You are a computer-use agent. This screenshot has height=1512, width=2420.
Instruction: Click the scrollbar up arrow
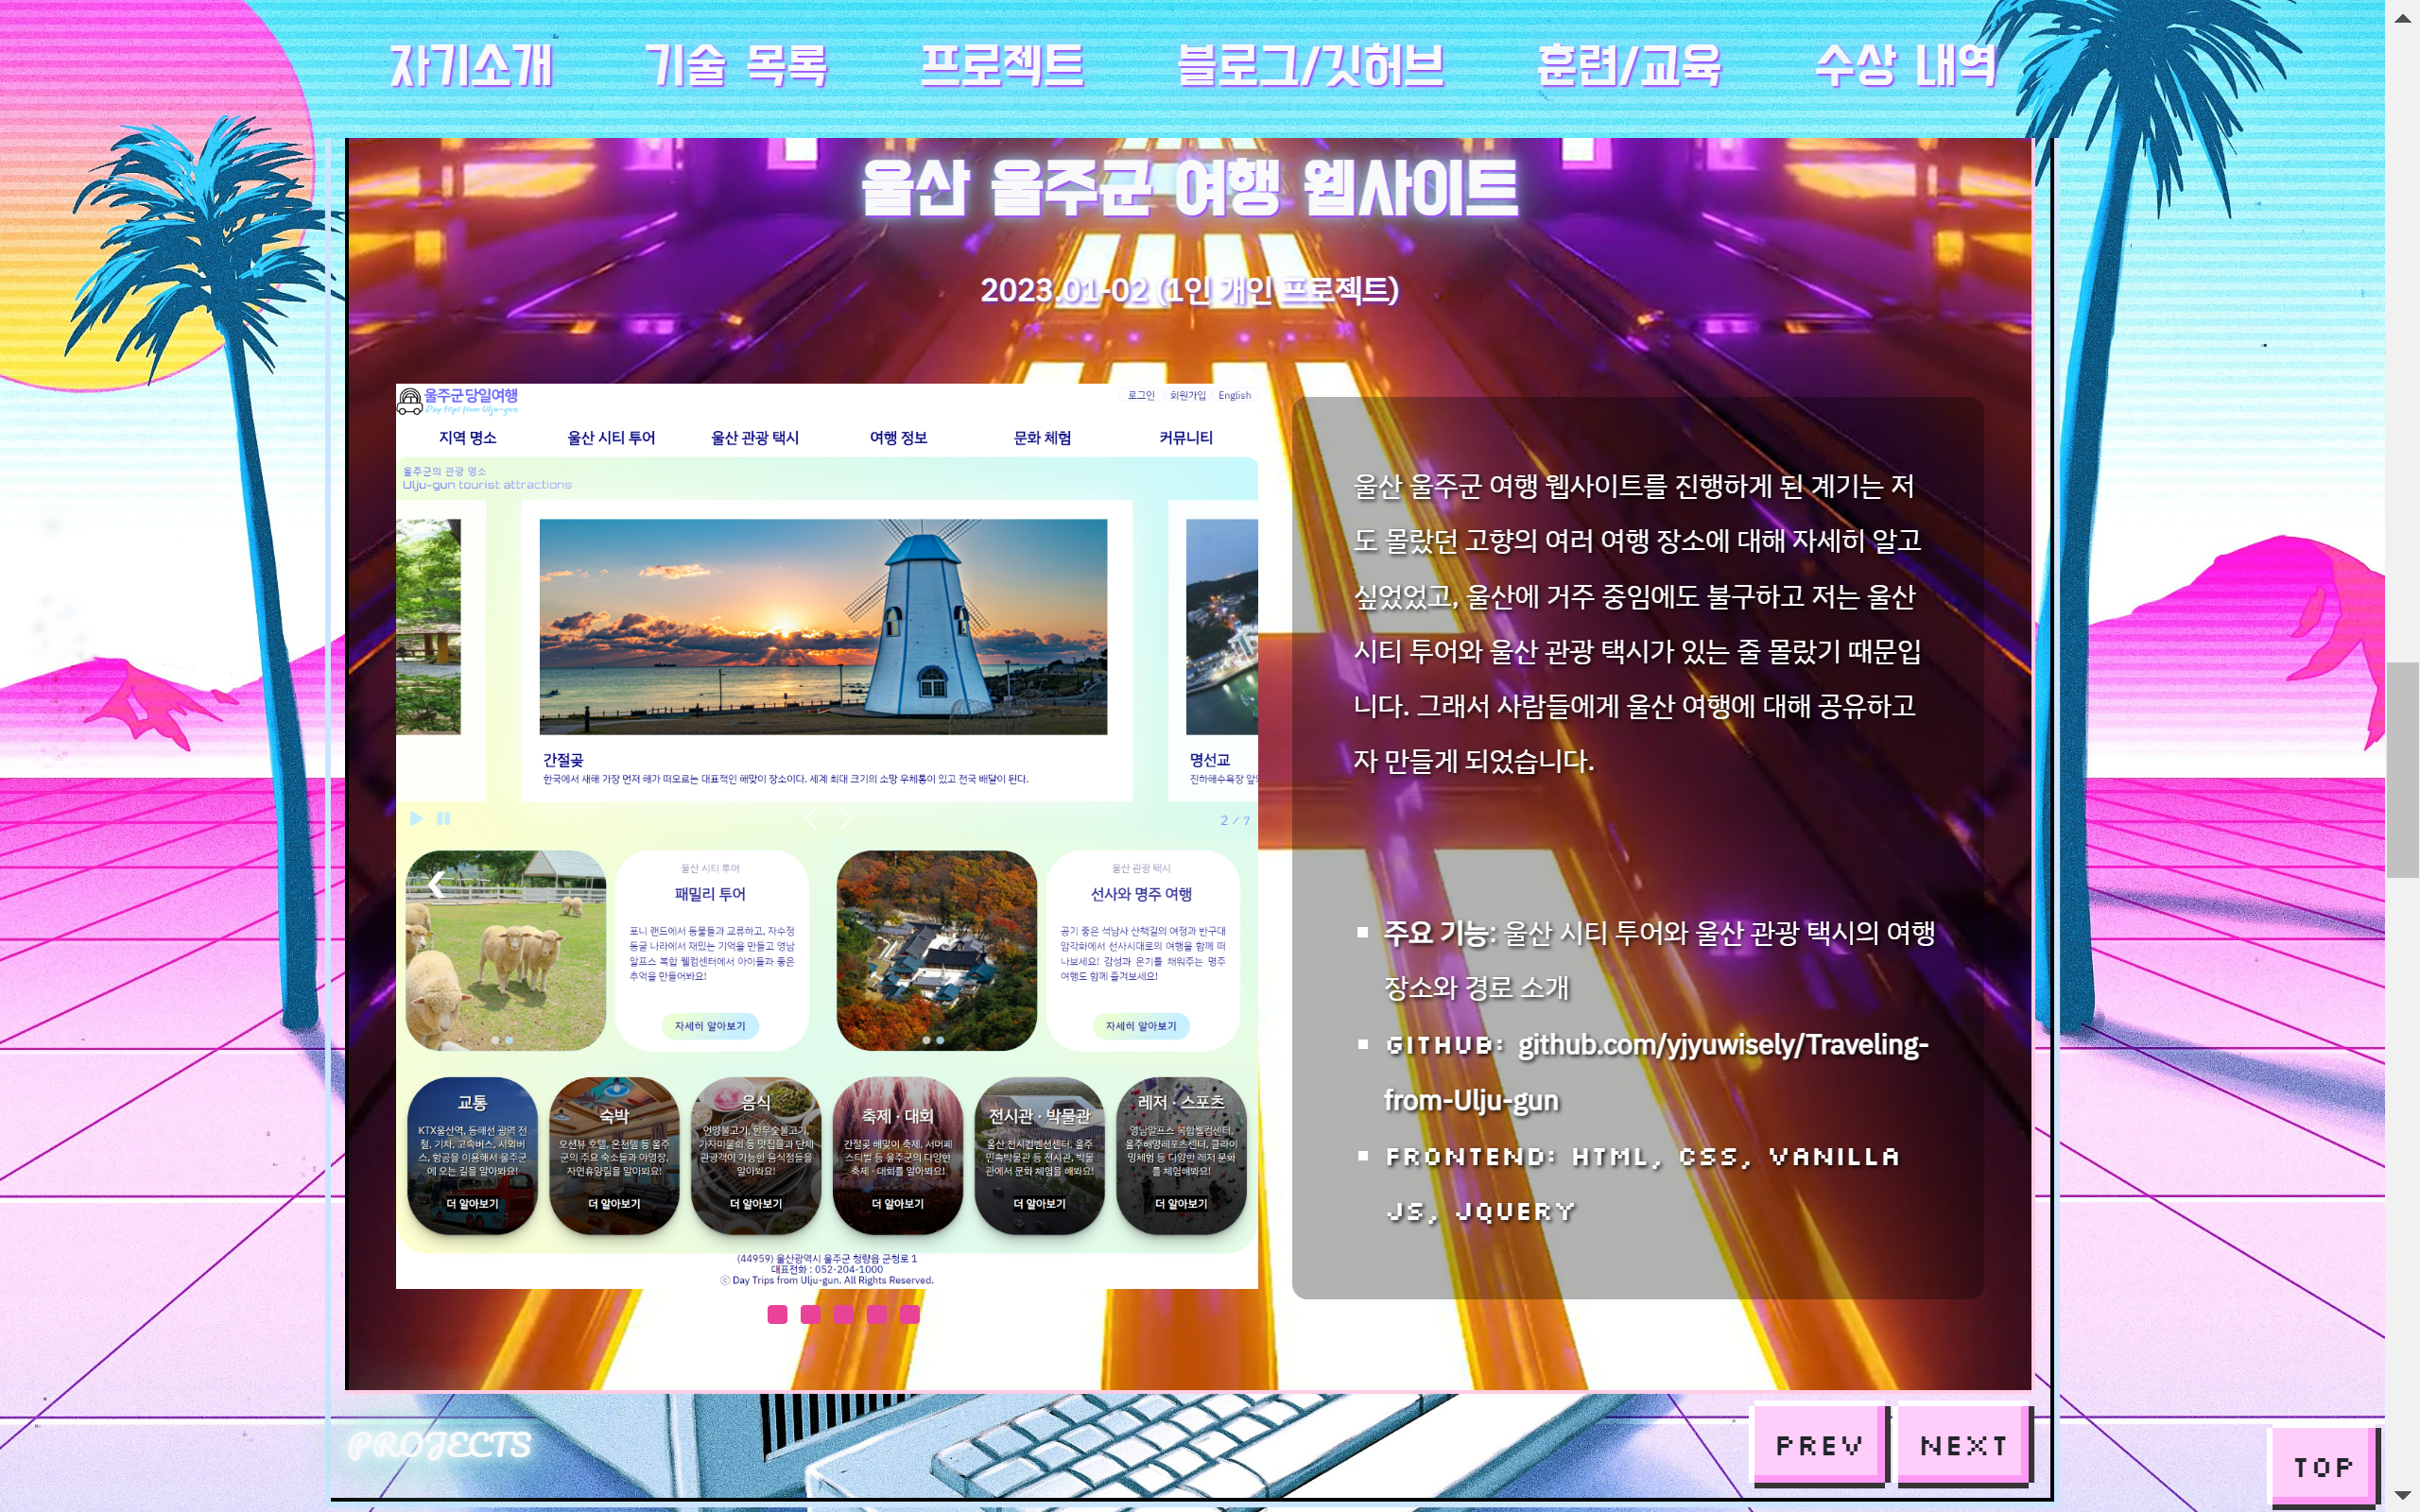coord(2402,18)
